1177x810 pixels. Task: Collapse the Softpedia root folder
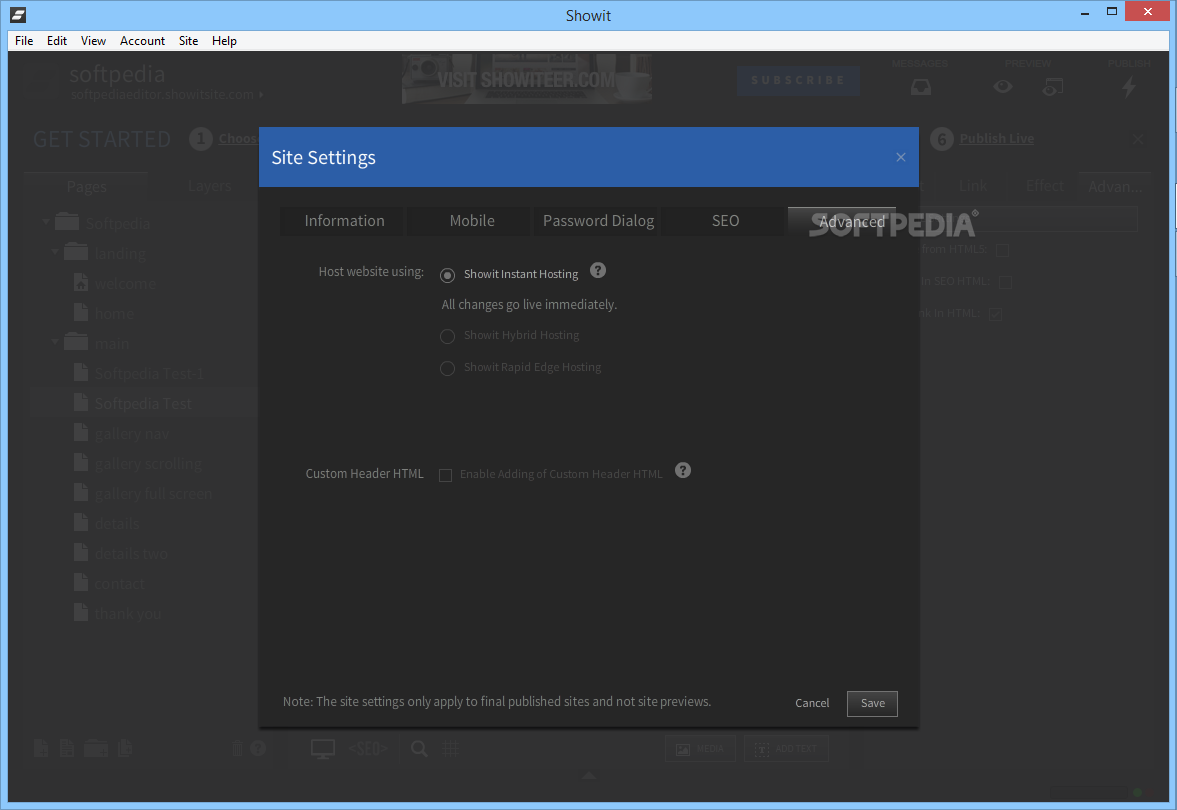(x=46, y=222)
